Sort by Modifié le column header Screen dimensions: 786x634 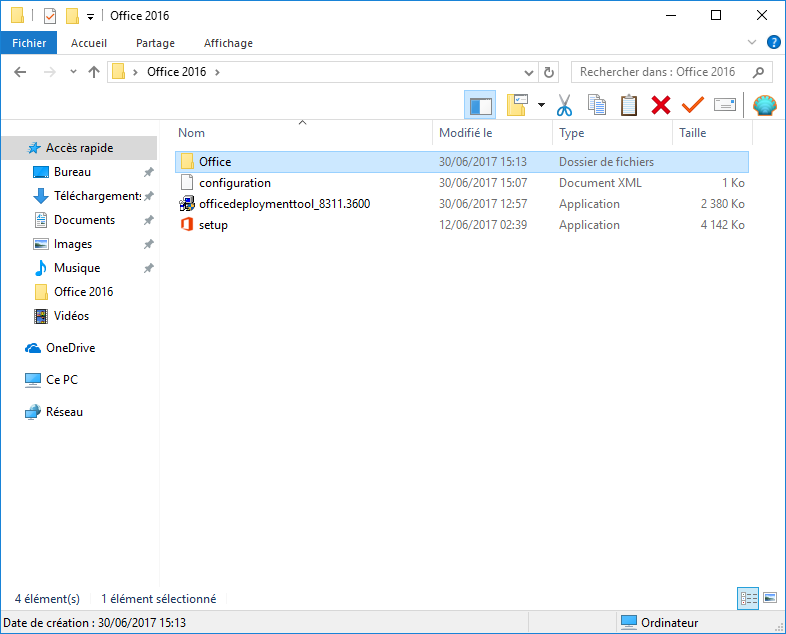pos(492,133)
